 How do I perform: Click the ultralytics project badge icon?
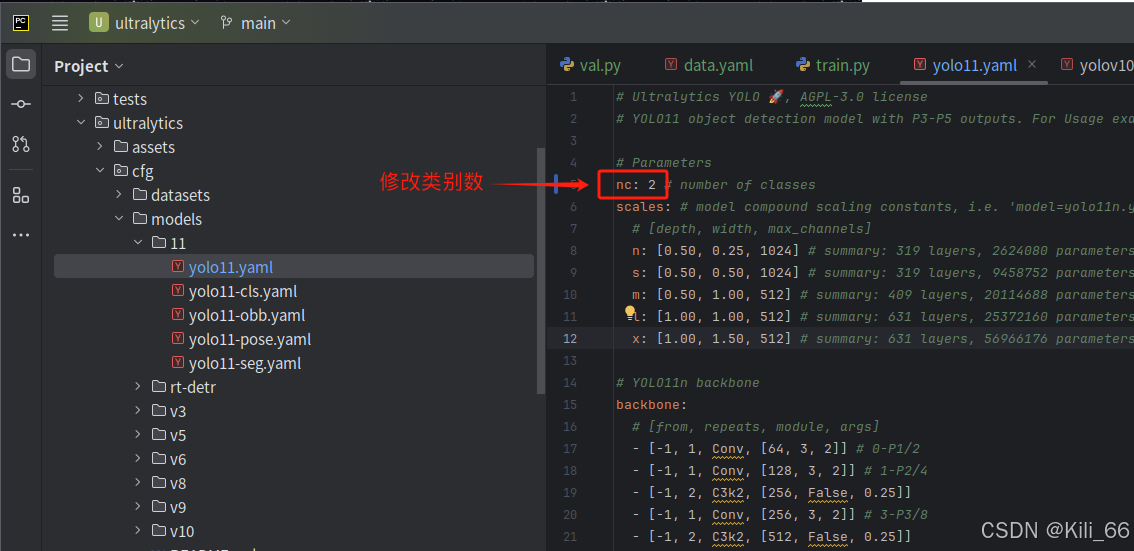click(x=99, y=22)
